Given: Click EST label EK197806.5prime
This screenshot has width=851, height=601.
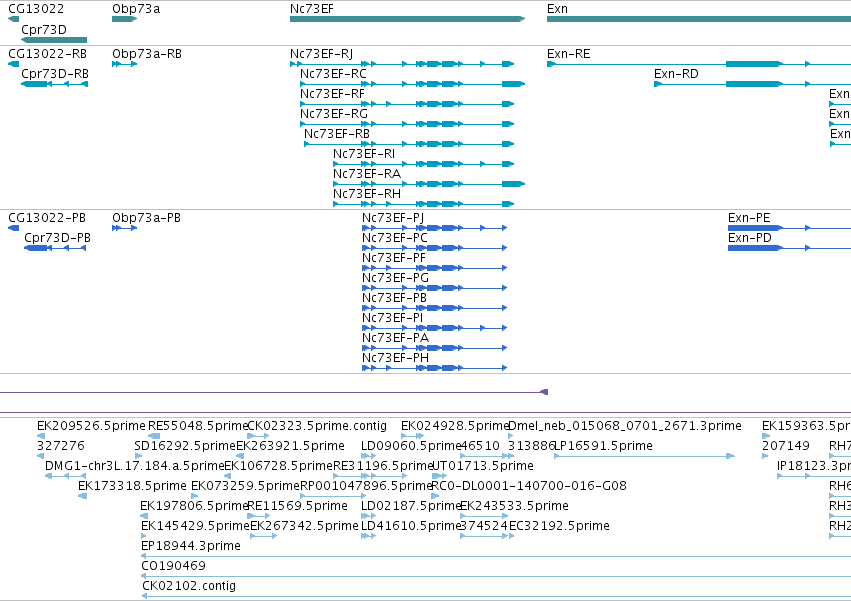Looking at the screenshot, I should [x=194, y=506].
